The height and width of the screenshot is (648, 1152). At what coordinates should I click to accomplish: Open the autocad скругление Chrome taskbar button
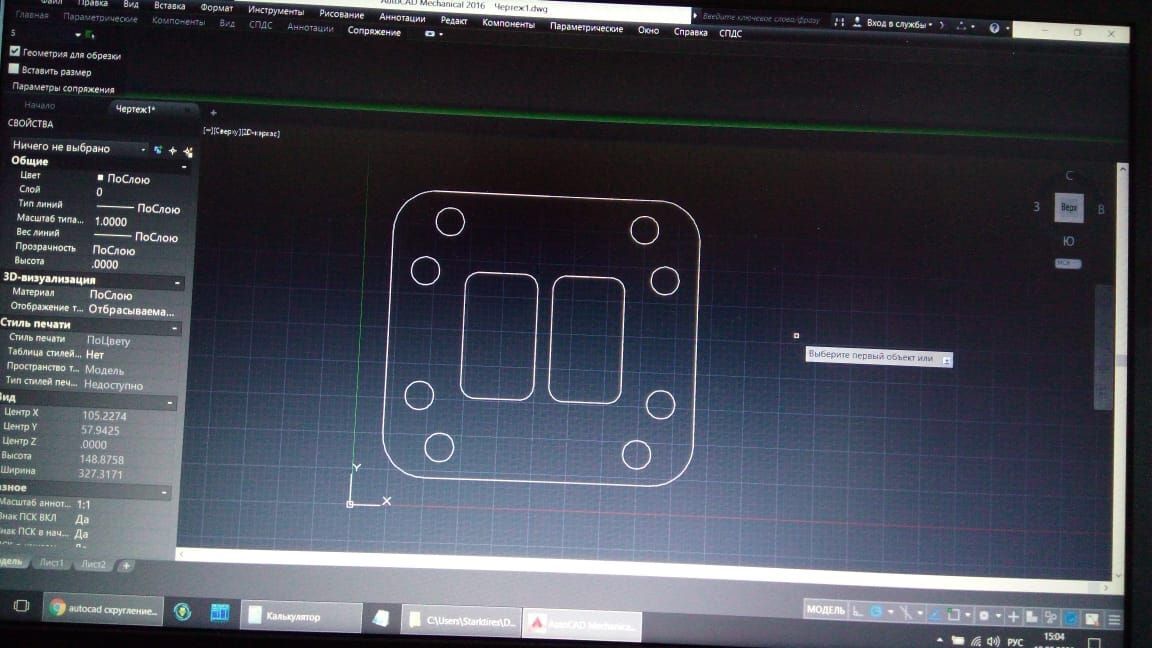click(103, 609)
